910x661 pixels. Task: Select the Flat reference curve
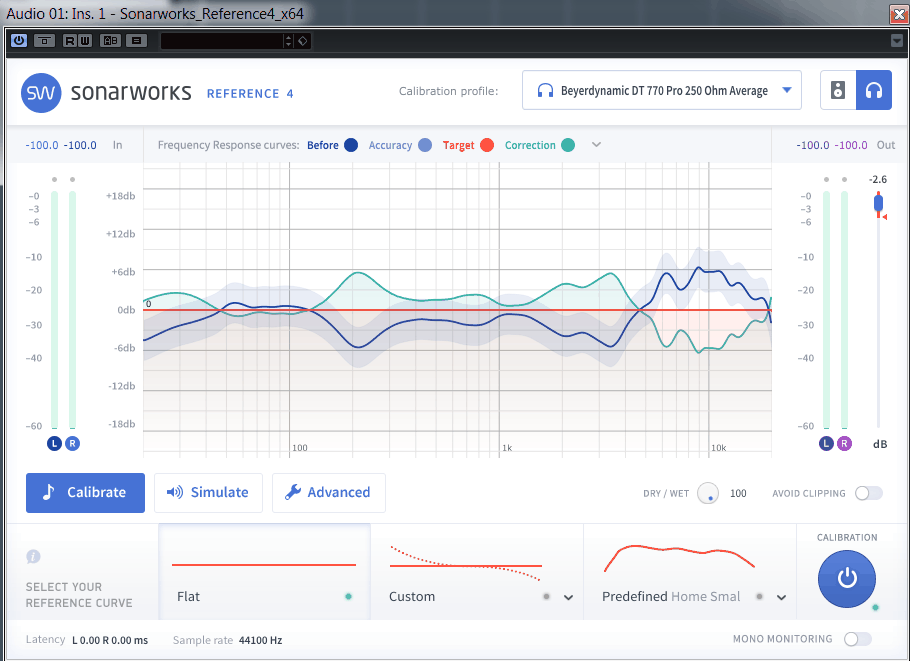265,572
